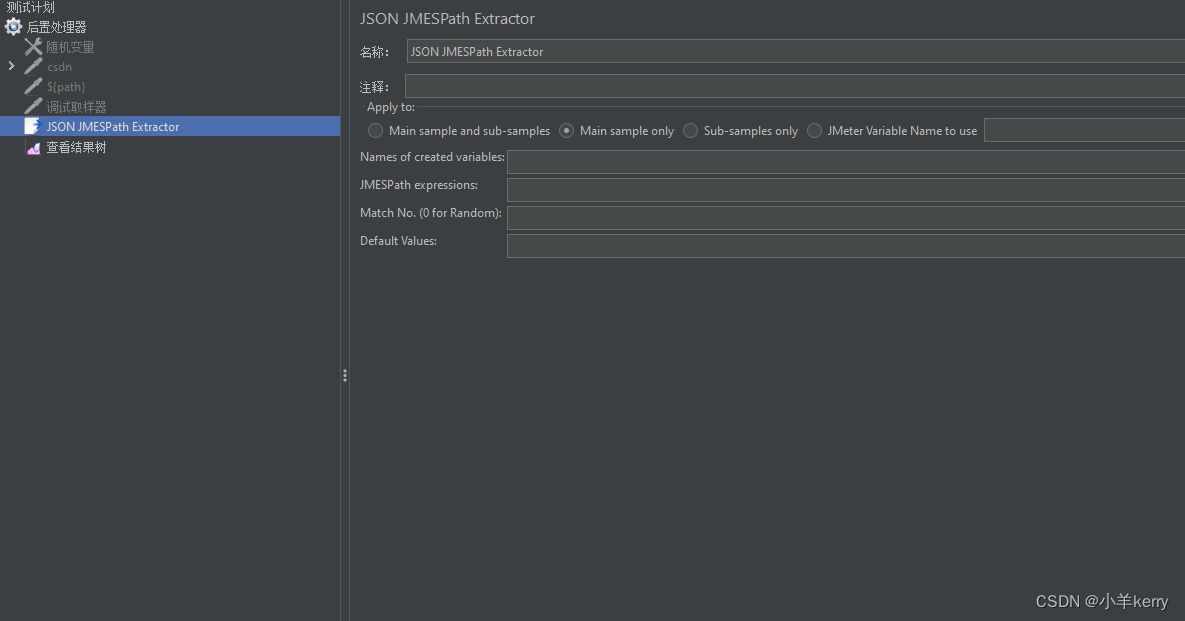Screen dimensions: 1185x621
Task: Click the document icon beside JSON JMESPath Extractor
Action: coord(32,126)
